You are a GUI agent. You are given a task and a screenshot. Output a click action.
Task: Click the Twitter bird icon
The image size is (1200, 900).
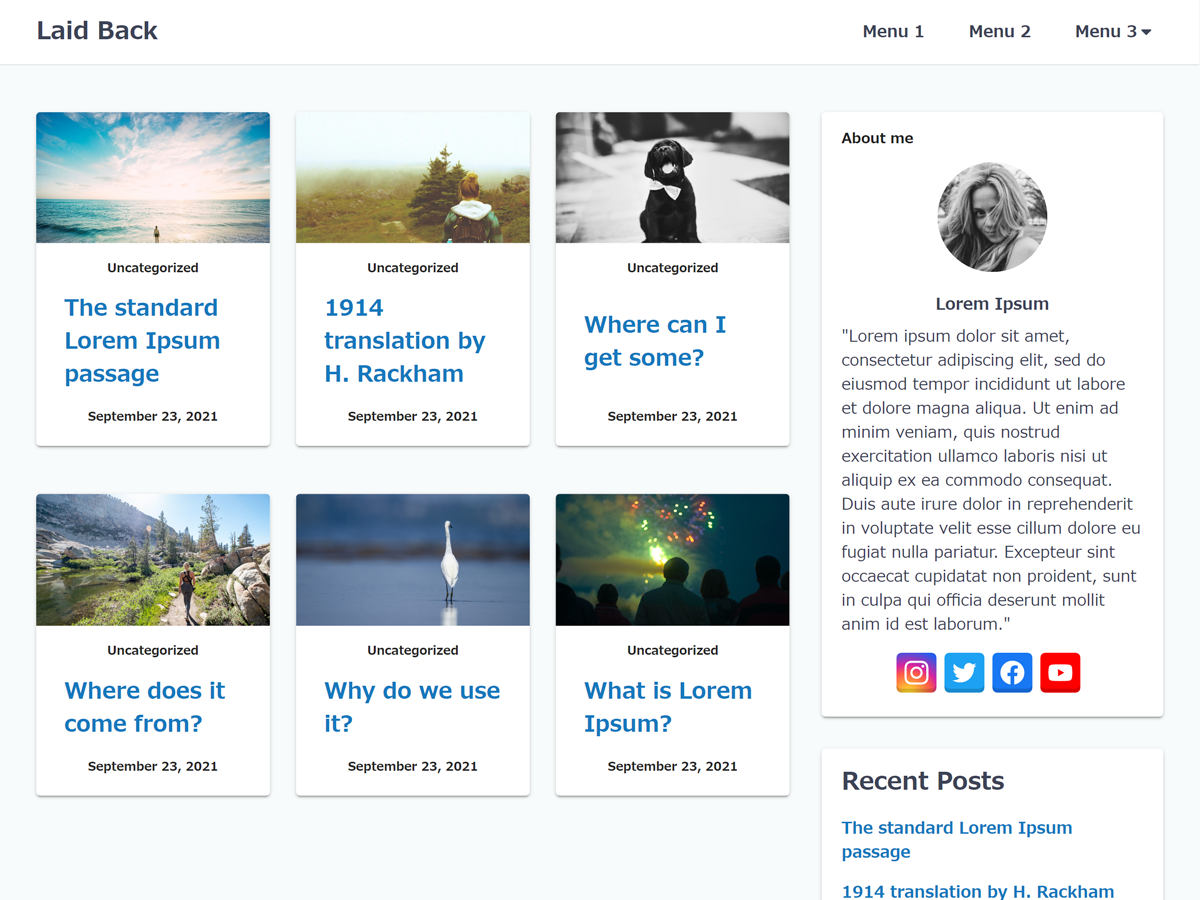(964, 673)
